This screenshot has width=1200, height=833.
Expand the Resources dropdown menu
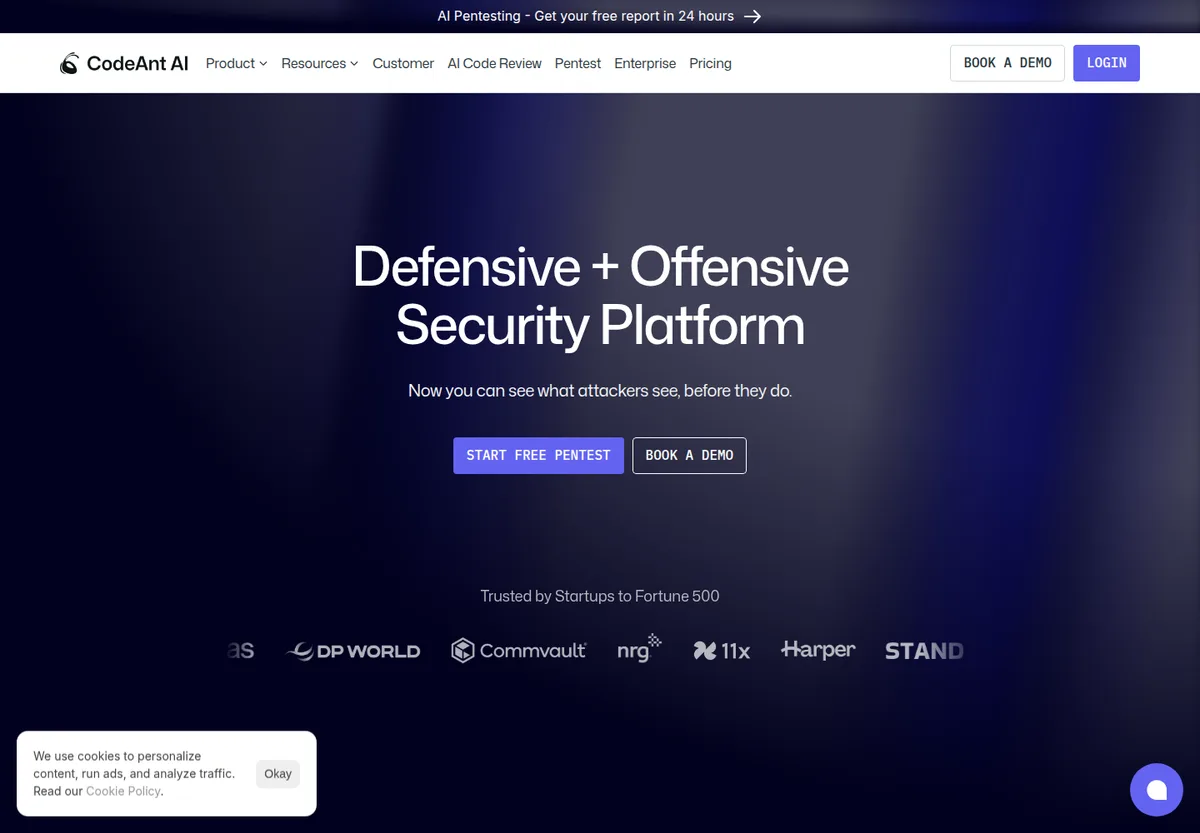pyautogui.click(x=319, y=63)
